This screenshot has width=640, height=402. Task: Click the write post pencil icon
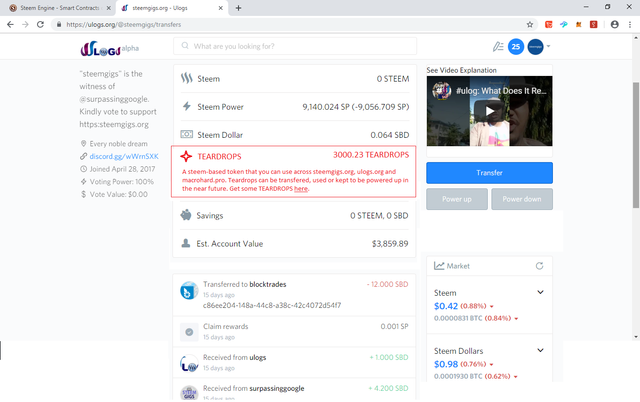tap(498, 47)
